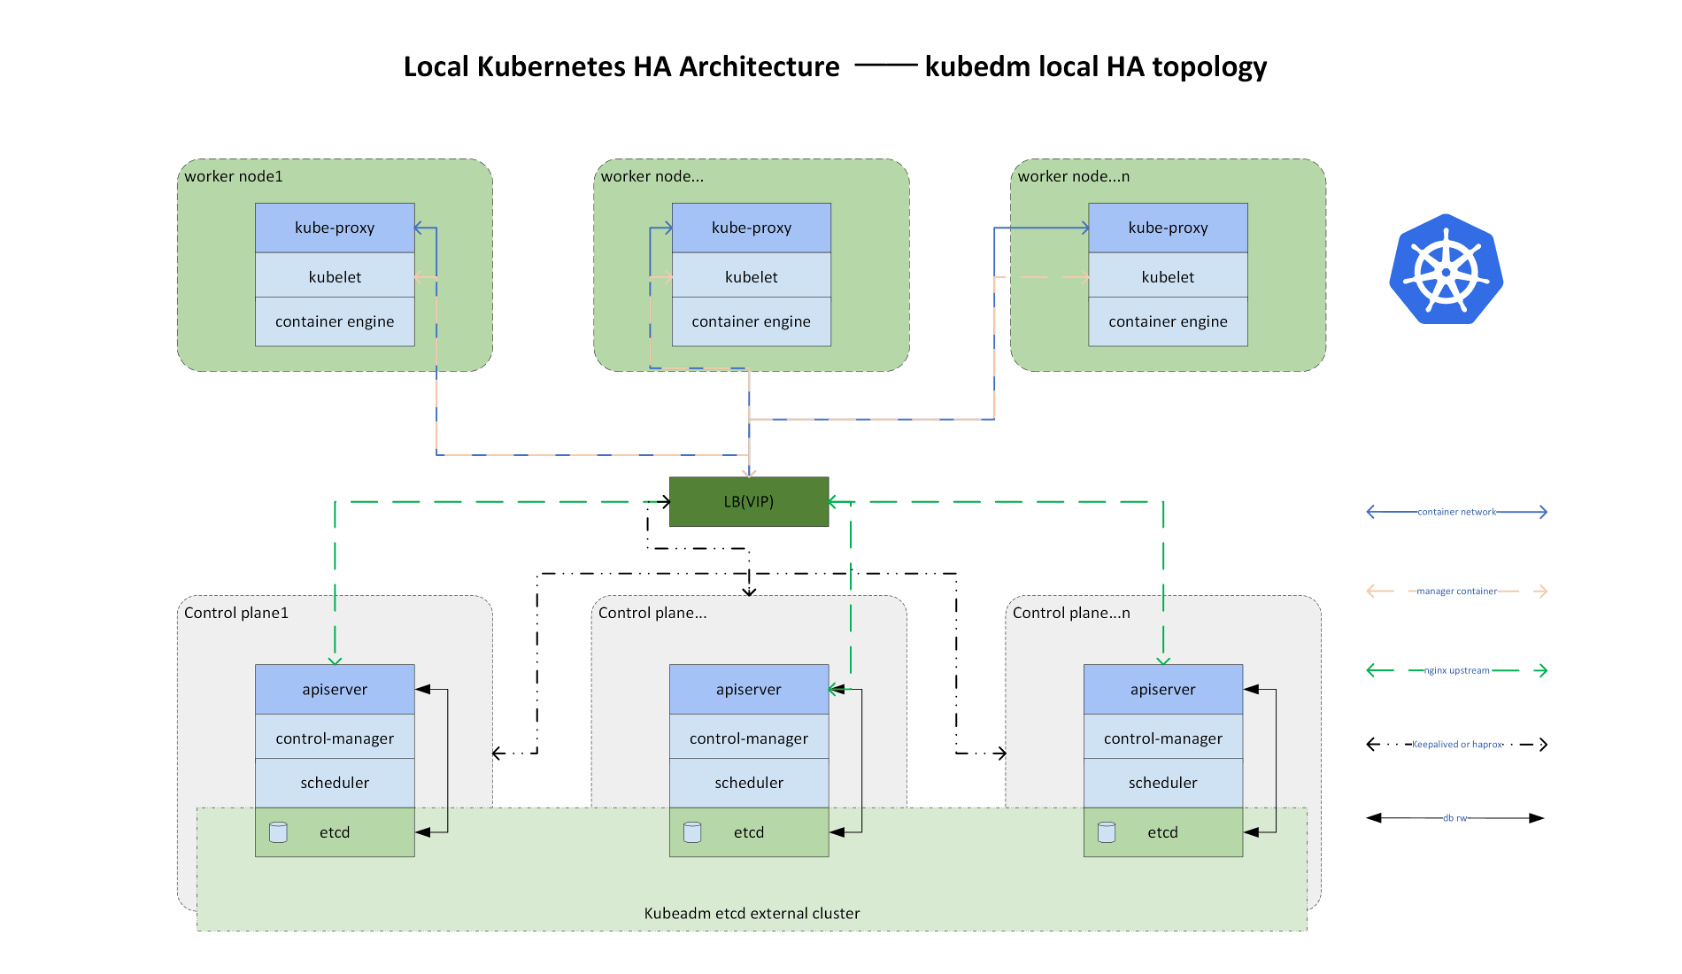Select the etcd database cylinder in Control plane1
The width and height of the screenshot is (1682, 974).
pos(278,831)
